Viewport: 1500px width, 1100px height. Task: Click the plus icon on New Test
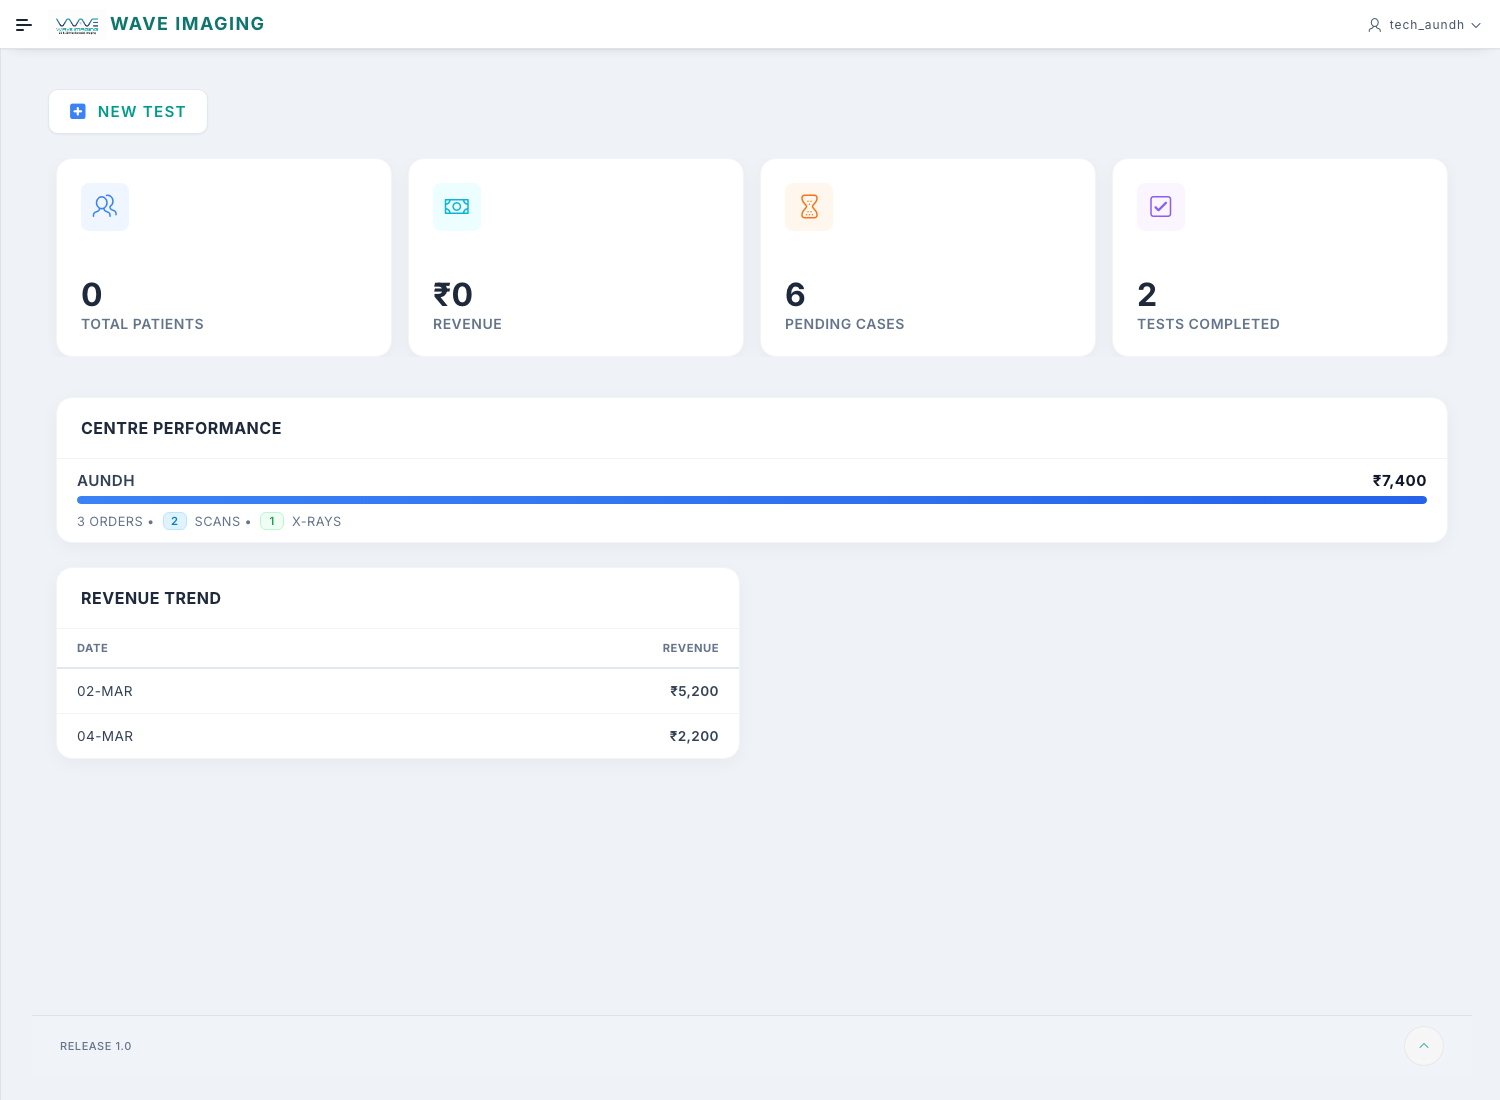(78, 112)
